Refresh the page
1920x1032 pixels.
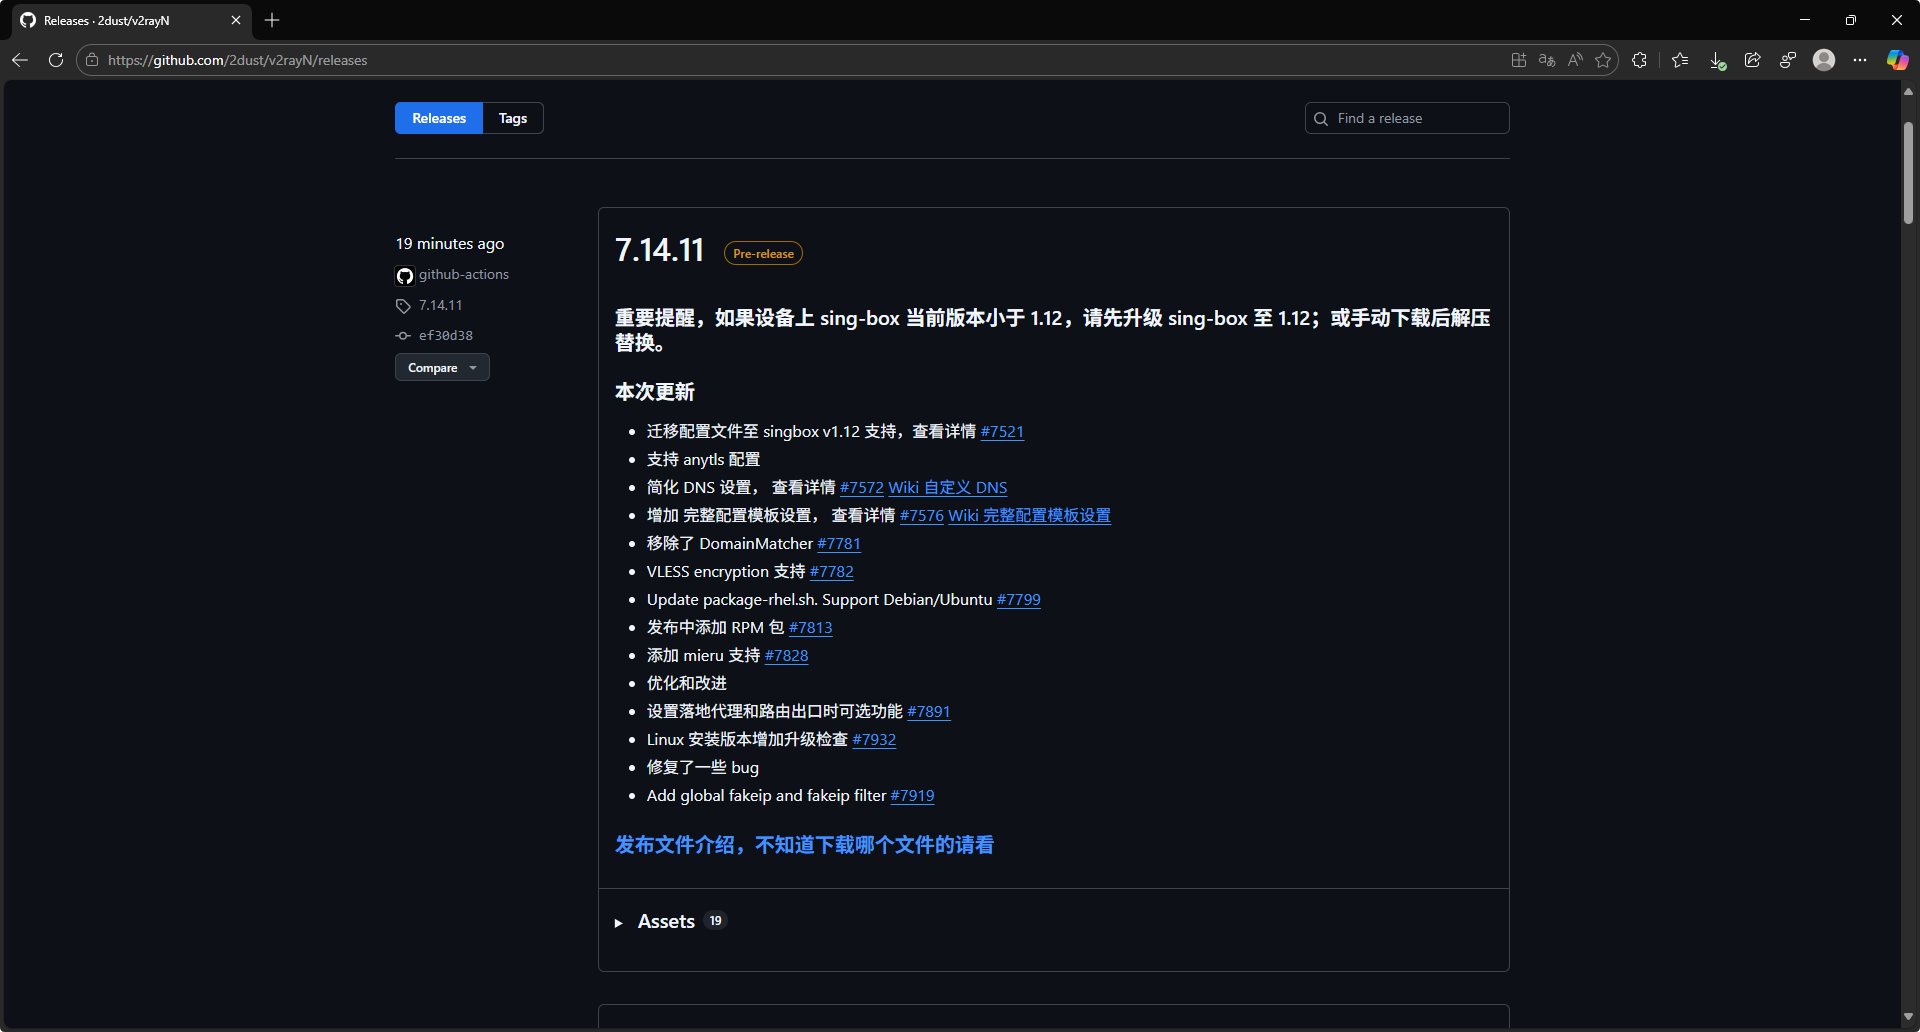[x=56, y=60]
